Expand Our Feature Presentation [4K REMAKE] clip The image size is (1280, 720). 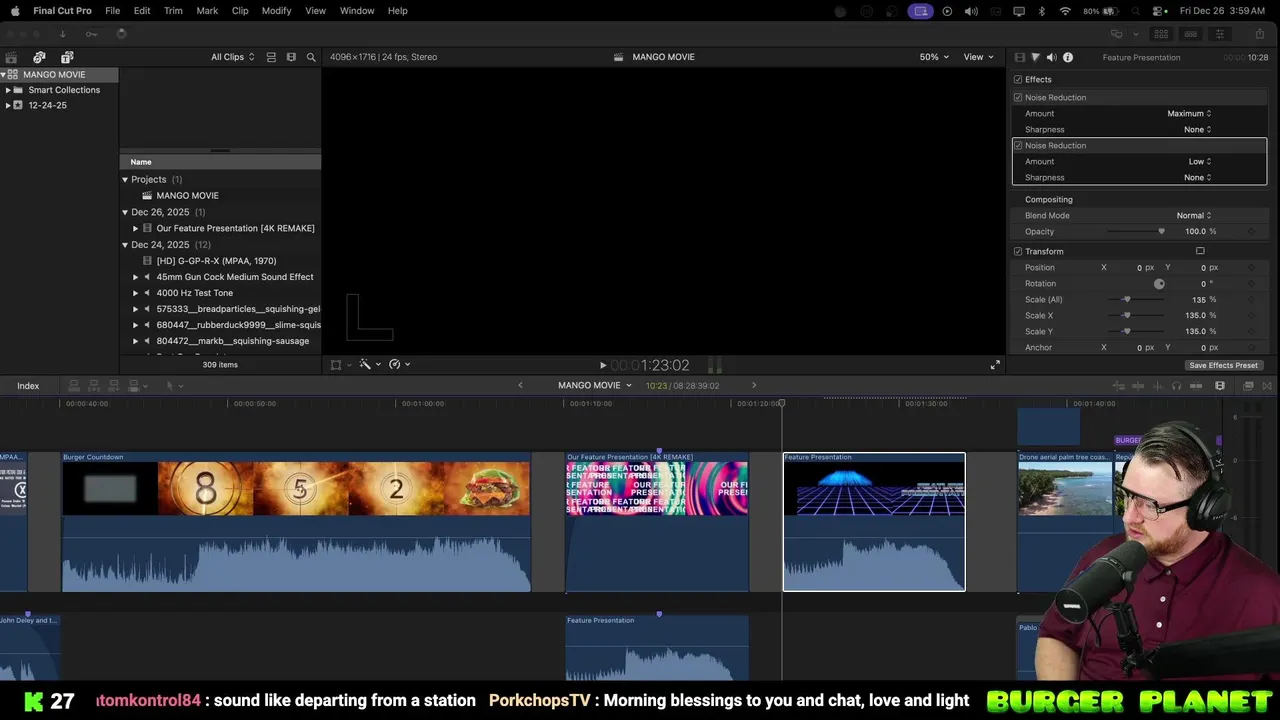pyautogui.click(x=136, y=229)
